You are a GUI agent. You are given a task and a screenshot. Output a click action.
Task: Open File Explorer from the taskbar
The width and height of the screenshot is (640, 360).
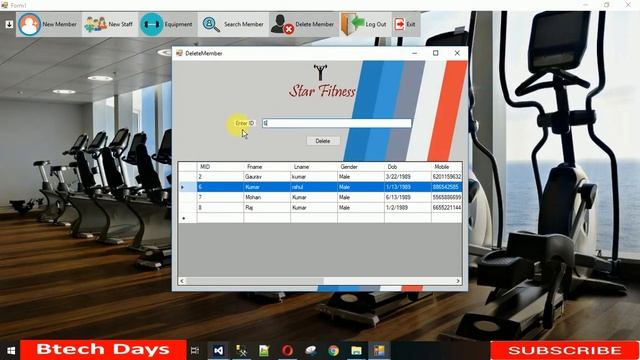pyautogui.click(x=356, y=351)
